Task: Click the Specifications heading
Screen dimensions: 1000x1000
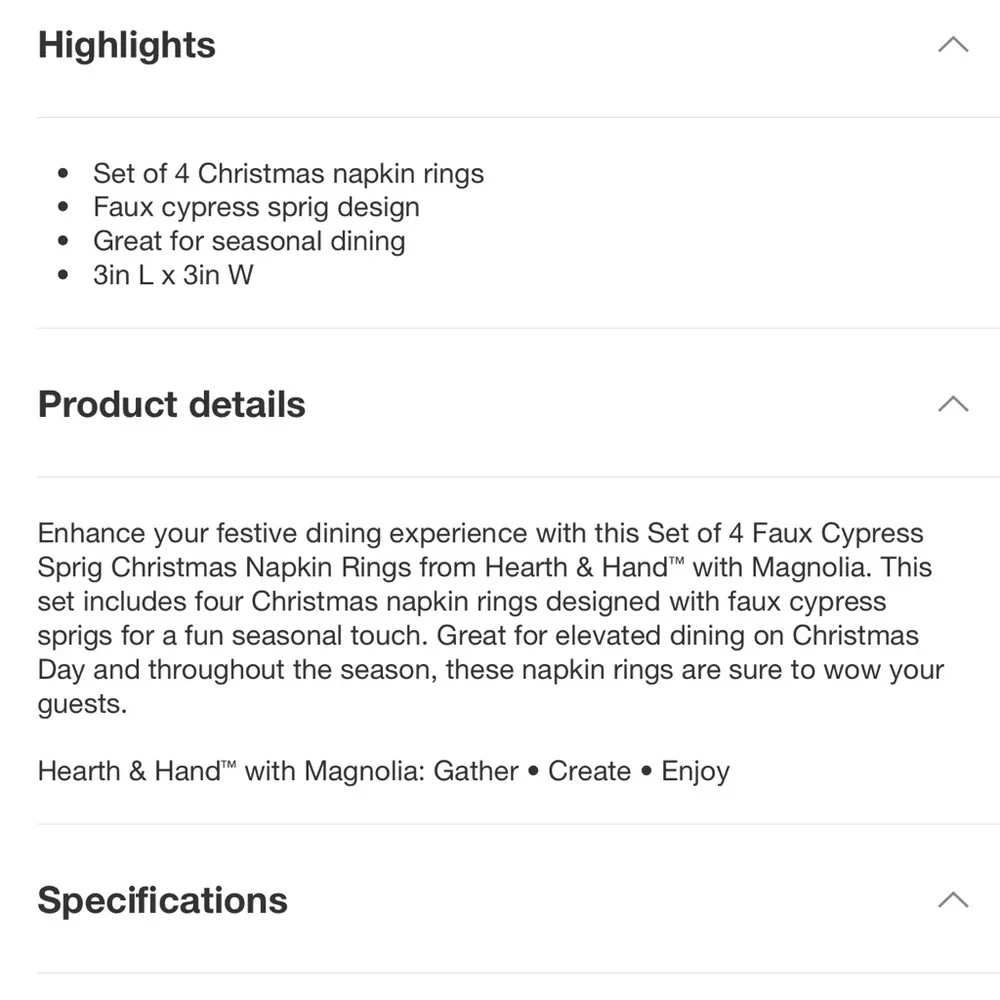Action: click(163, 901)
